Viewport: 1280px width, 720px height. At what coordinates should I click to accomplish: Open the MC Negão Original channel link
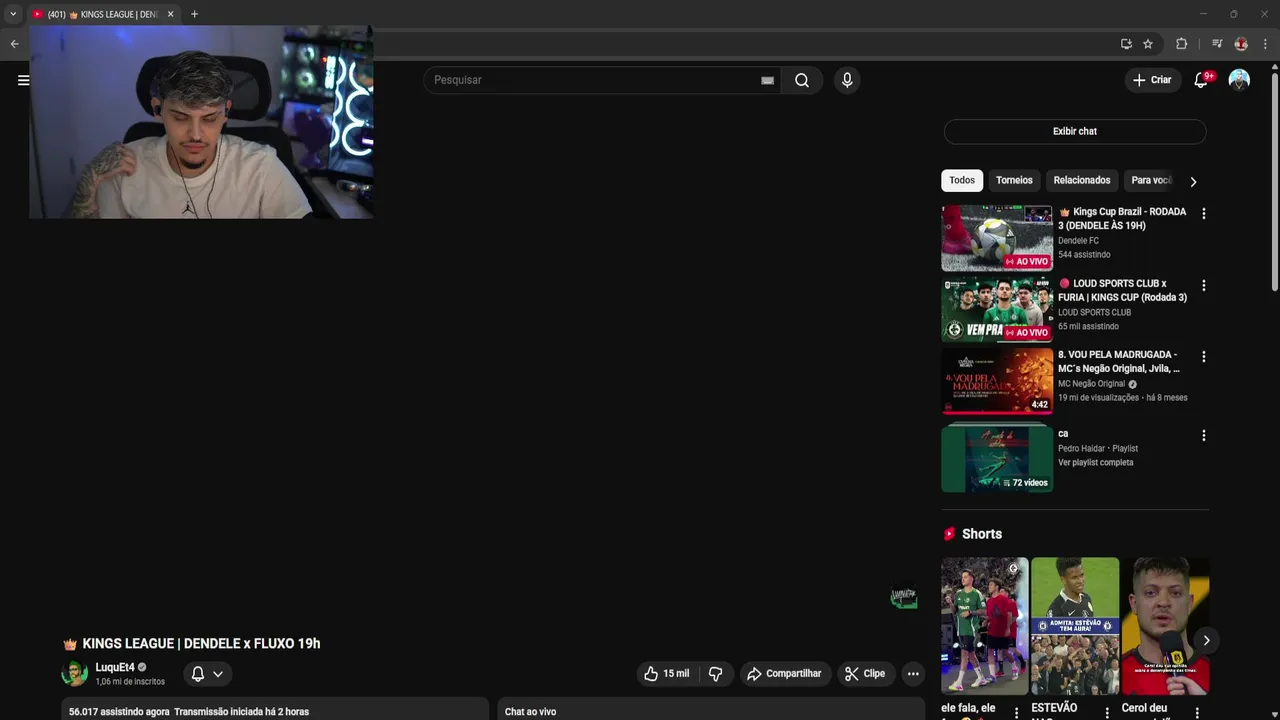pyautogui.click(x=1092, y=384)
